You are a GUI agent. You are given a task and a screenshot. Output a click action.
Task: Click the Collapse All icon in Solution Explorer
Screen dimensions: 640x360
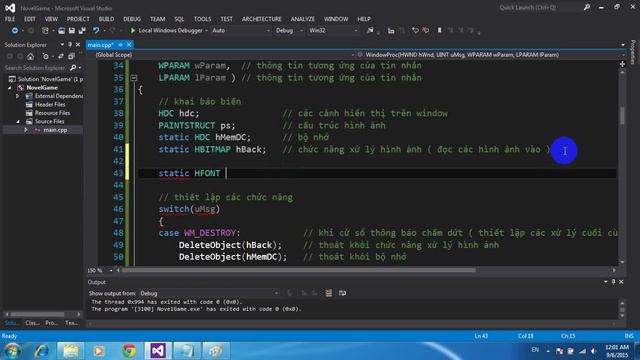pos(71,56)
